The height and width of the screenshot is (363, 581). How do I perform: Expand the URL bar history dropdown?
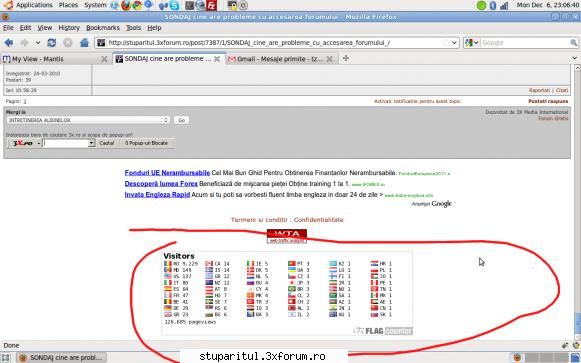(454, 43)
